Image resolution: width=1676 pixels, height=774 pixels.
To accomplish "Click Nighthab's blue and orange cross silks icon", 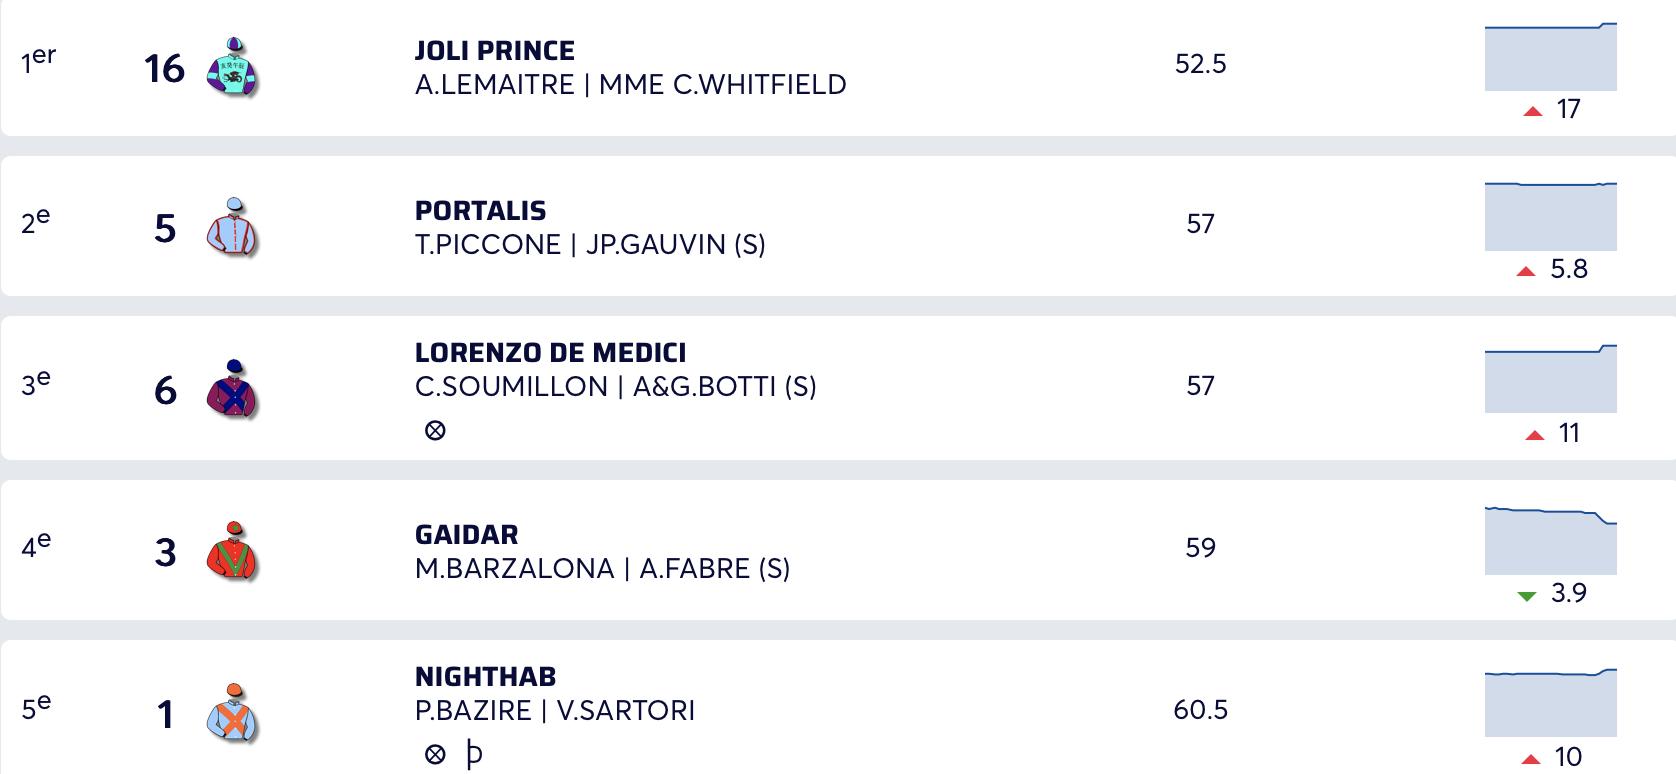I will pos(232,713).
